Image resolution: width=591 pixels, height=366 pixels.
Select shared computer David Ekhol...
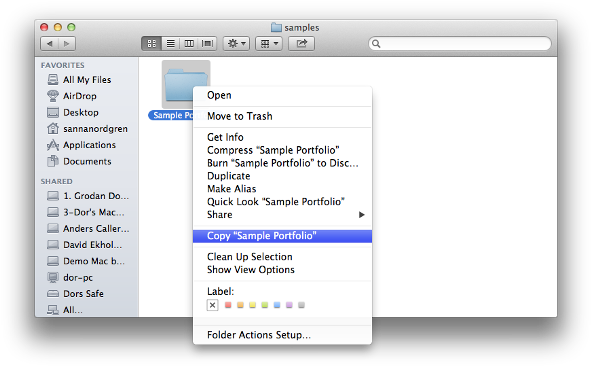click(84, 245)
